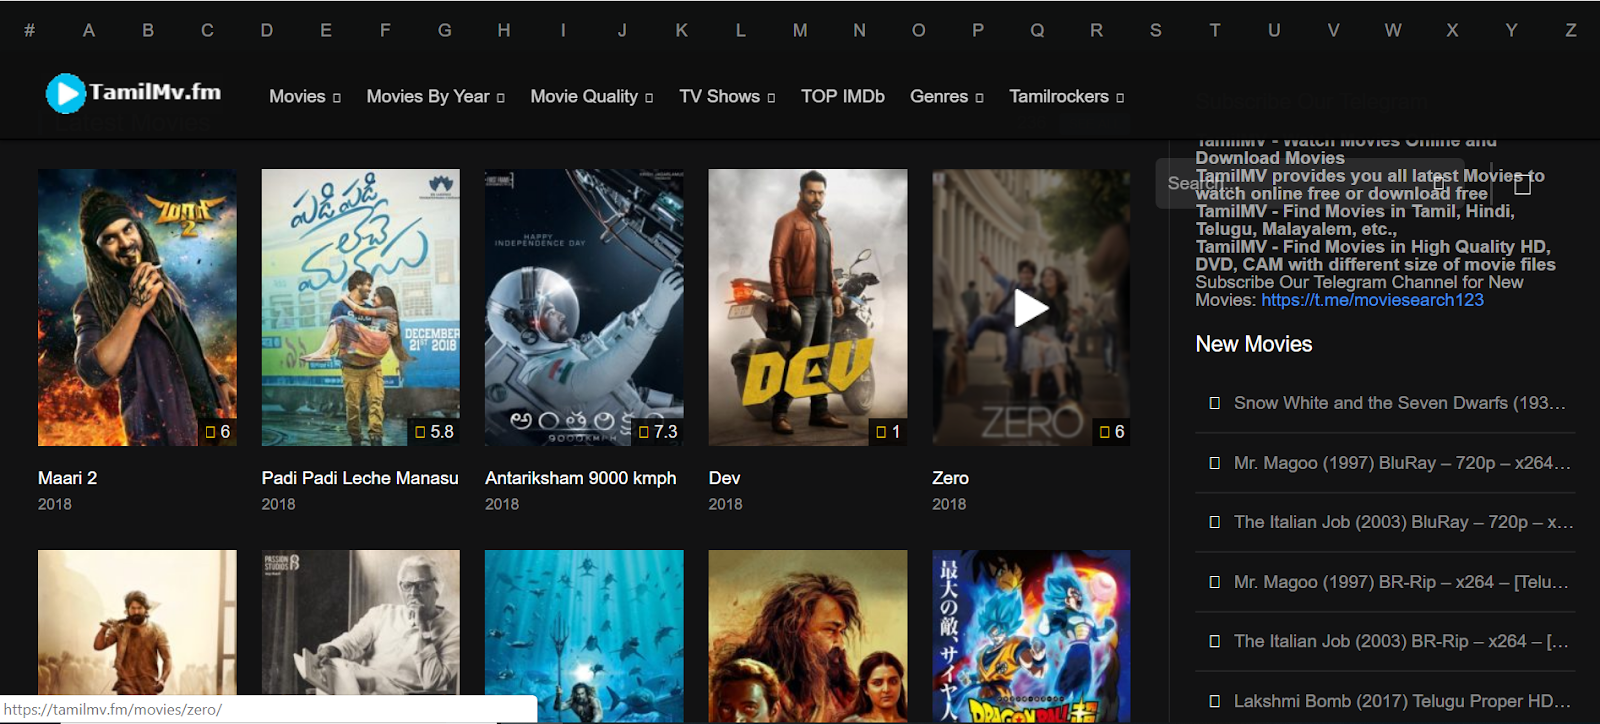Open Lakshmi Bomb (2017) Telugu Proper entry
The image size is (1600, 724).
1402,701
